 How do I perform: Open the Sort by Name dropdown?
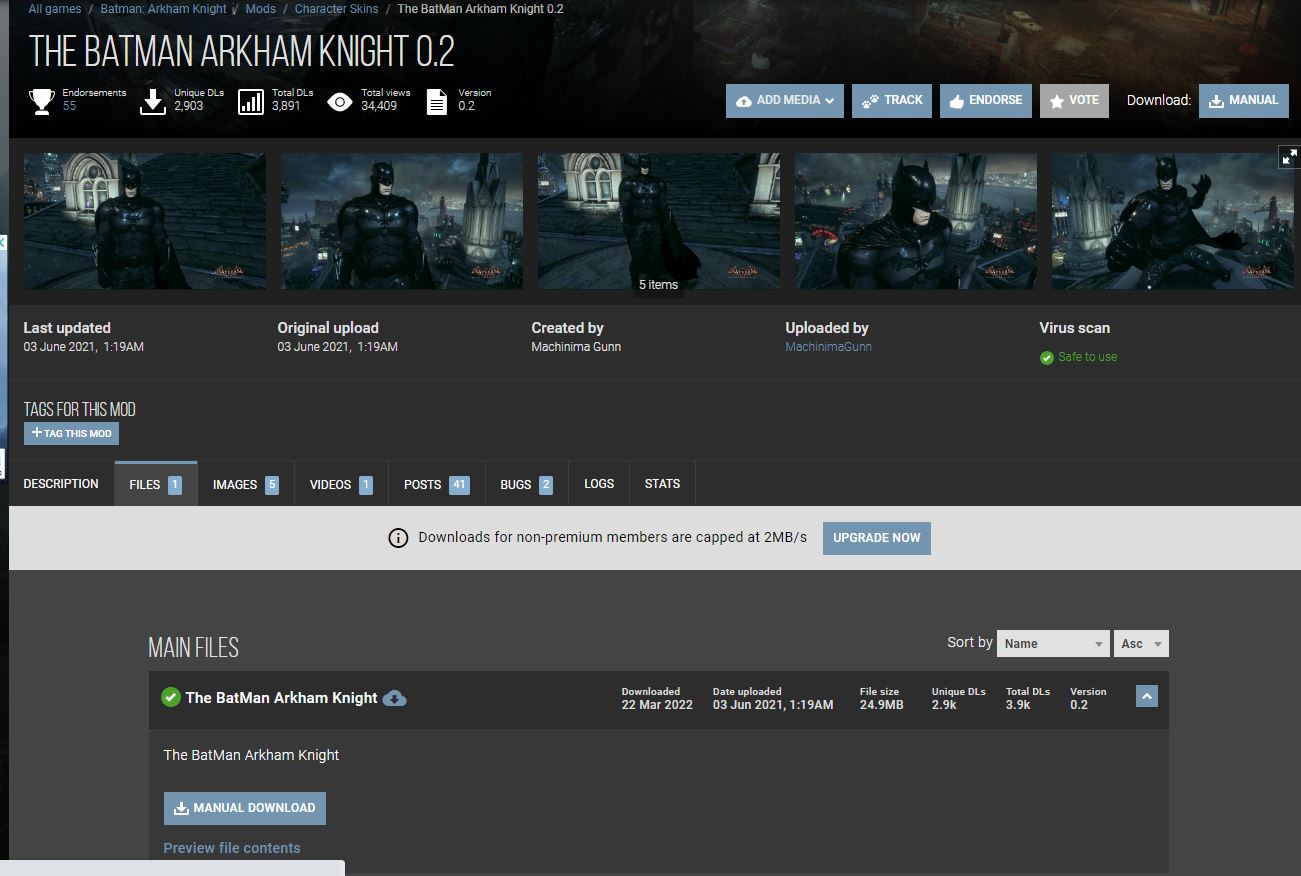pos(1053,644)
